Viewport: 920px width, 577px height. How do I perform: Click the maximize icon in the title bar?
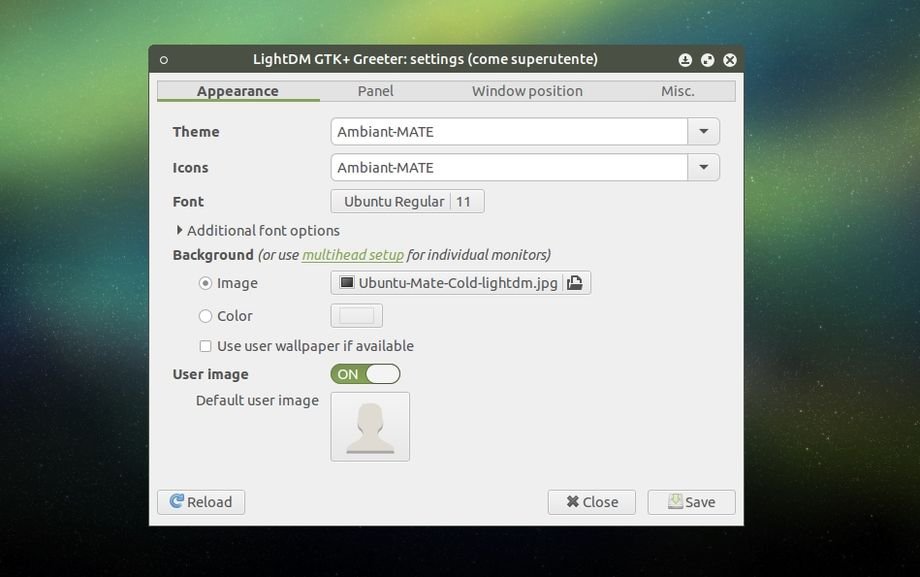[x=708, y=60]
